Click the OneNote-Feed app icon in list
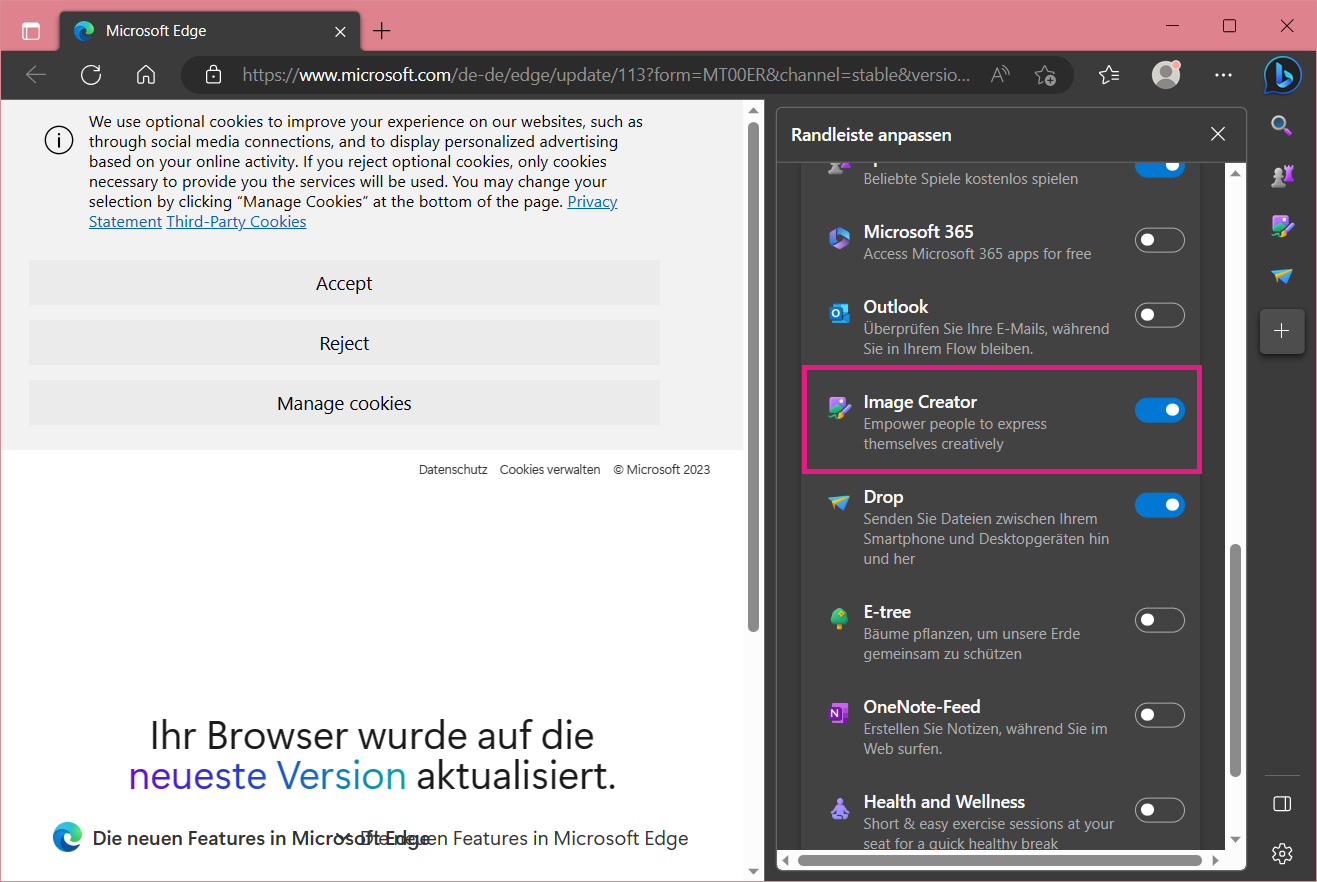The height and width of the screenshot is (882, 1317). (839, 714)
